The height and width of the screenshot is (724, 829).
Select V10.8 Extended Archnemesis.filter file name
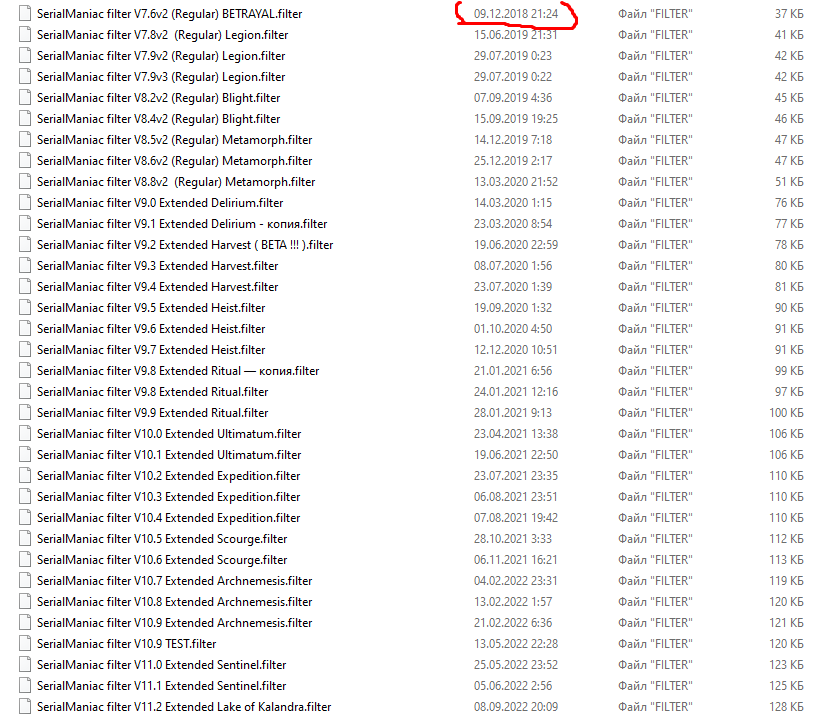click(x=174, y=602)
